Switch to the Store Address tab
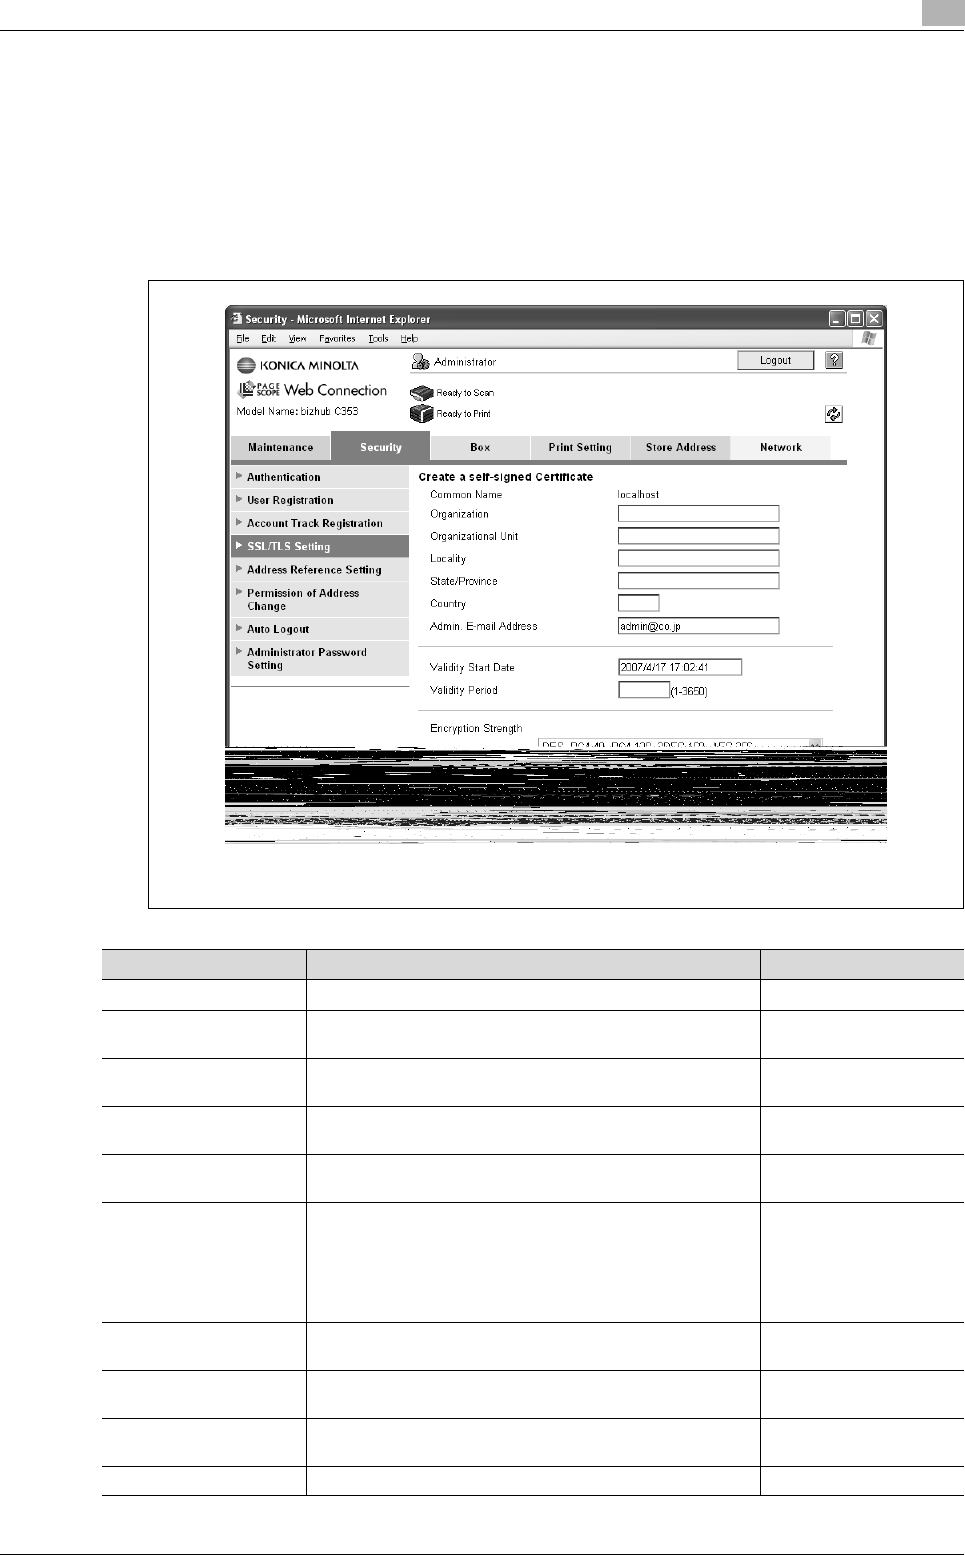The width and height of the screenshot is (965, 1555). (x=681, y=447)
